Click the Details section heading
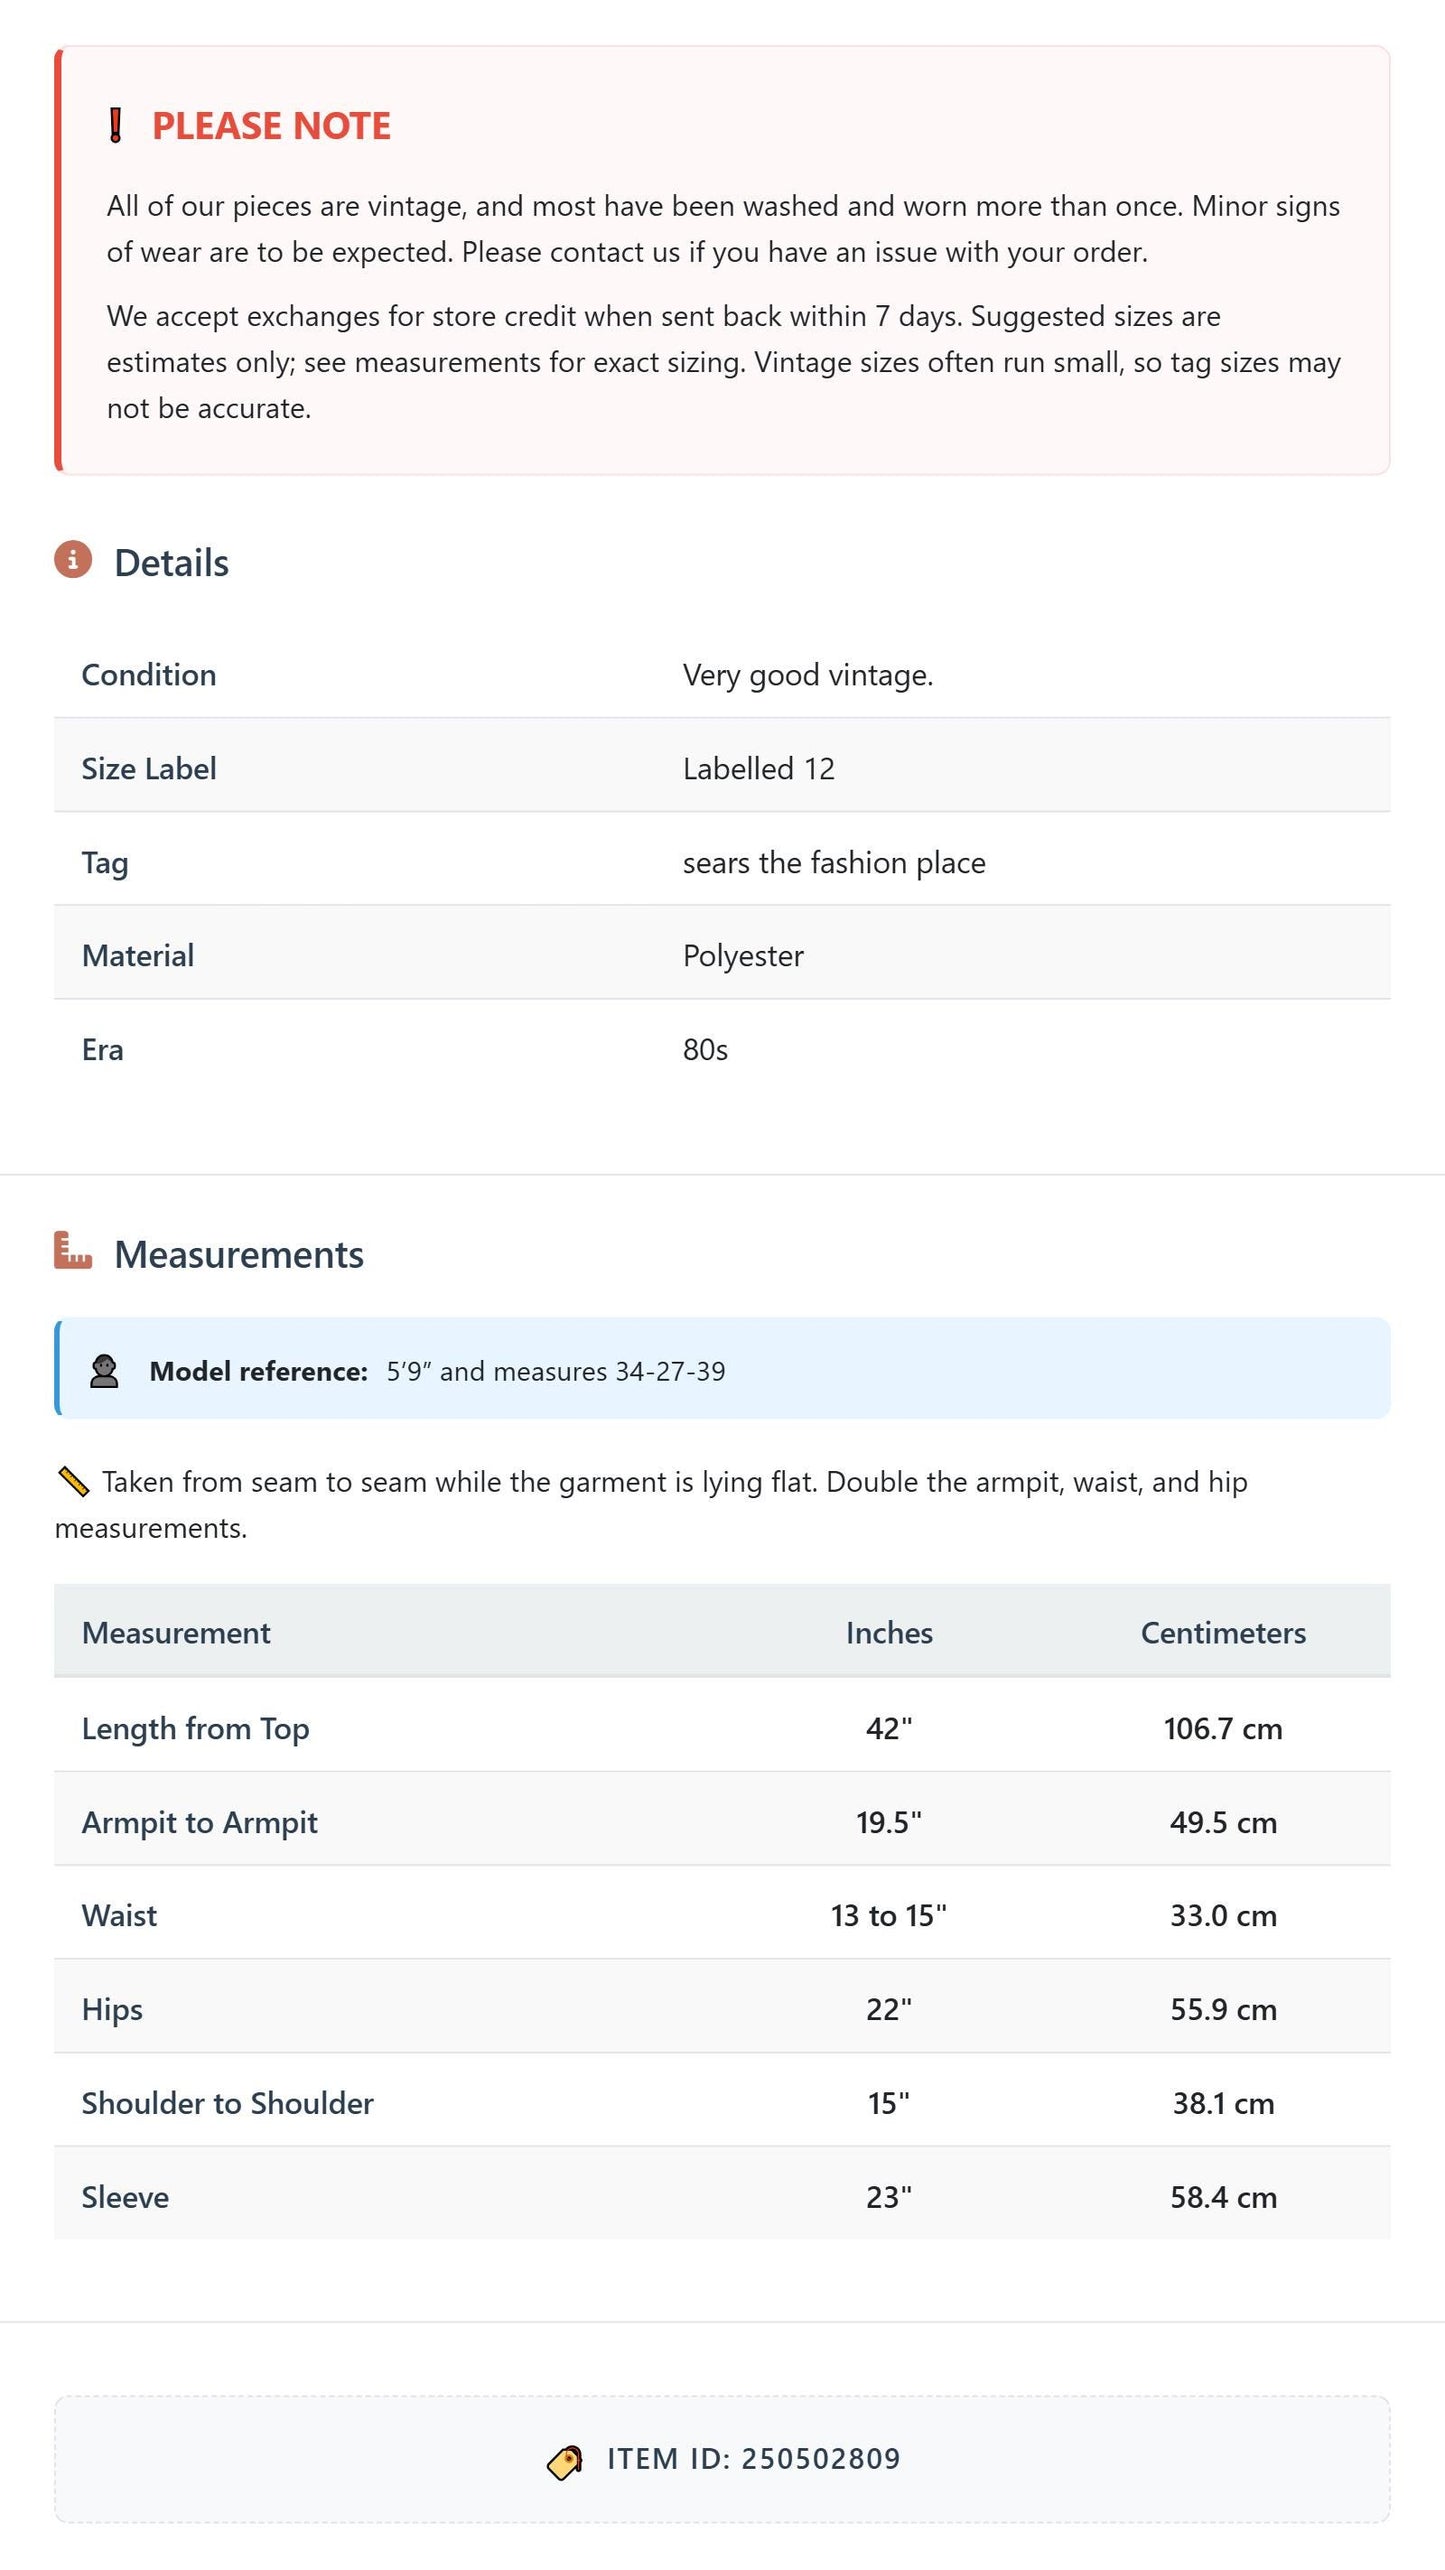The height and width of the screenshot is (2570, 1445). point(171,563)
